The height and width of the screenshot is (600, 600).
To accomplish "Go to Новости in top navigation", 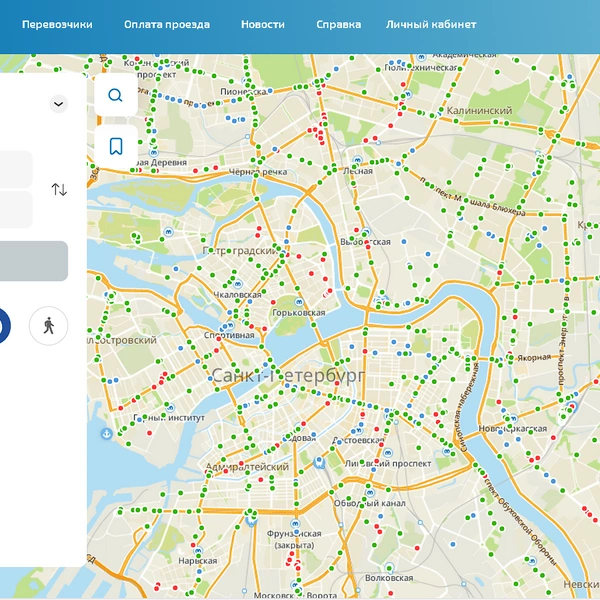I will pyautogui.click(x=263, y=24).
